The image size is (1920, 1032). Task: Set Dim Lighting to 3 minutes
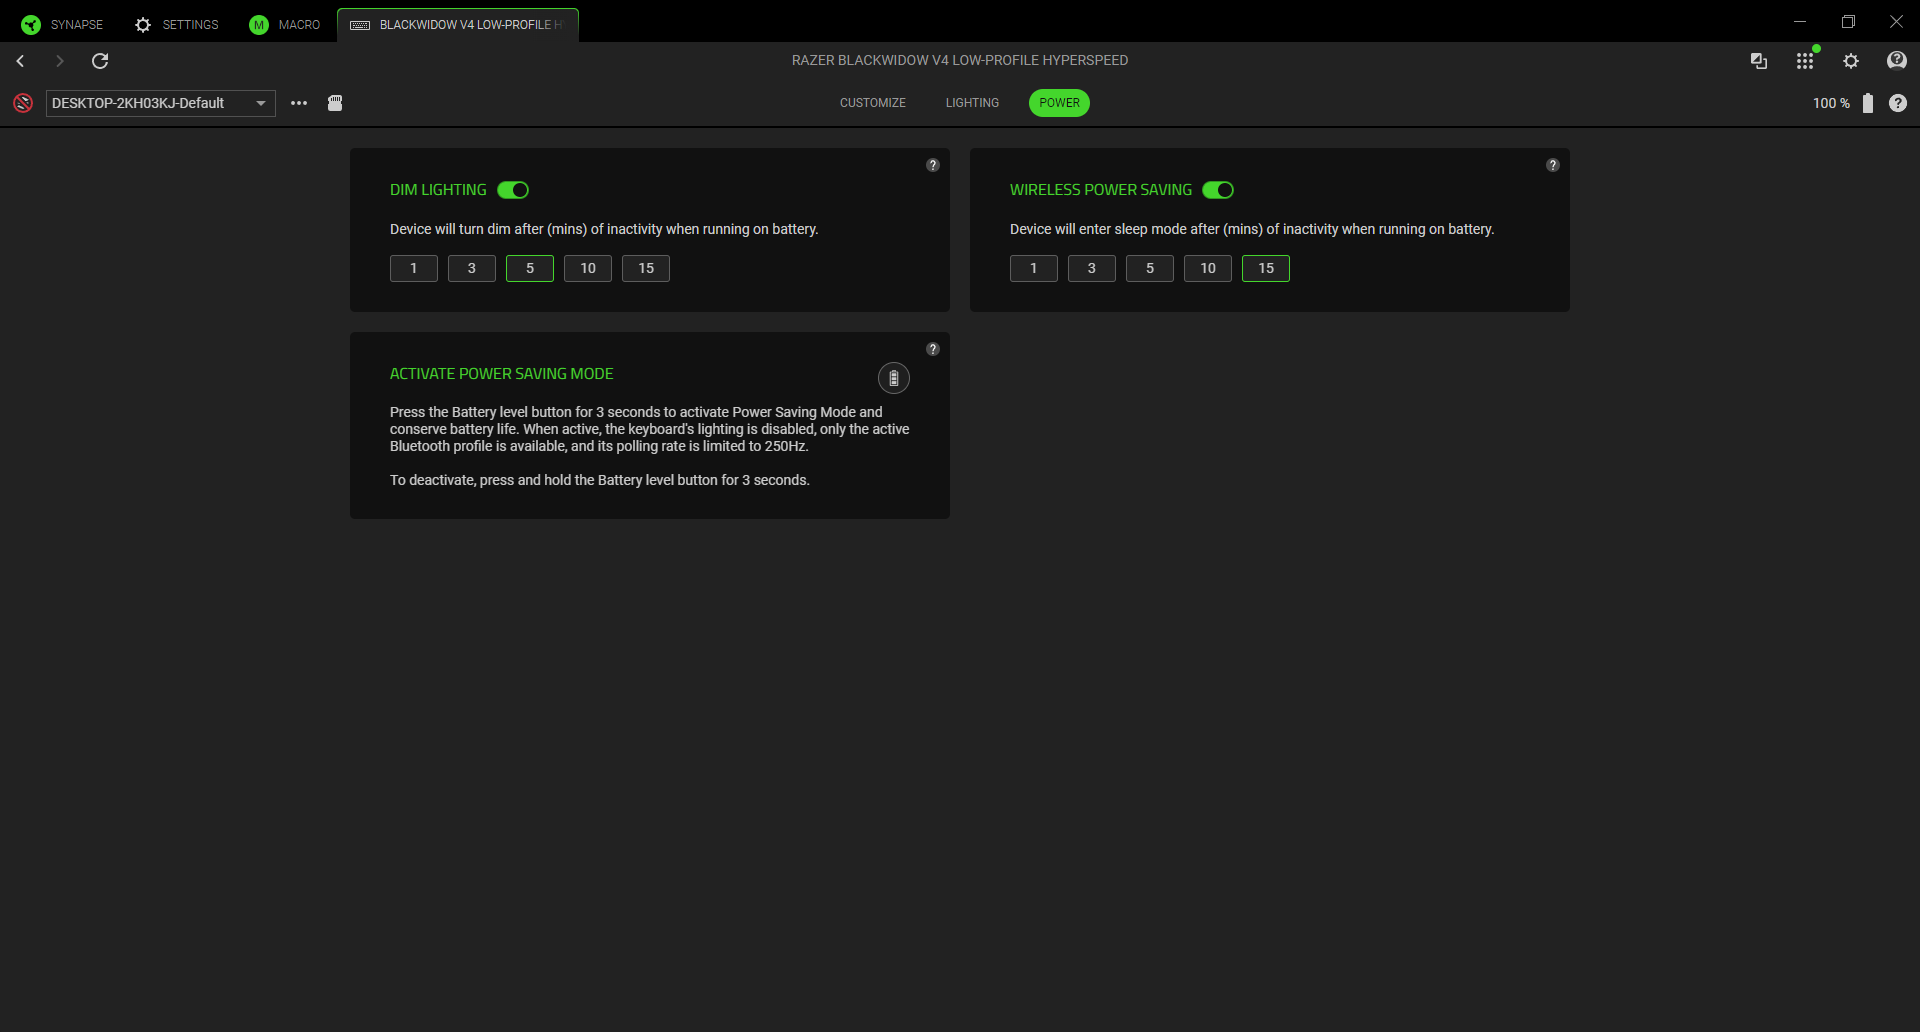click(472, 268)
